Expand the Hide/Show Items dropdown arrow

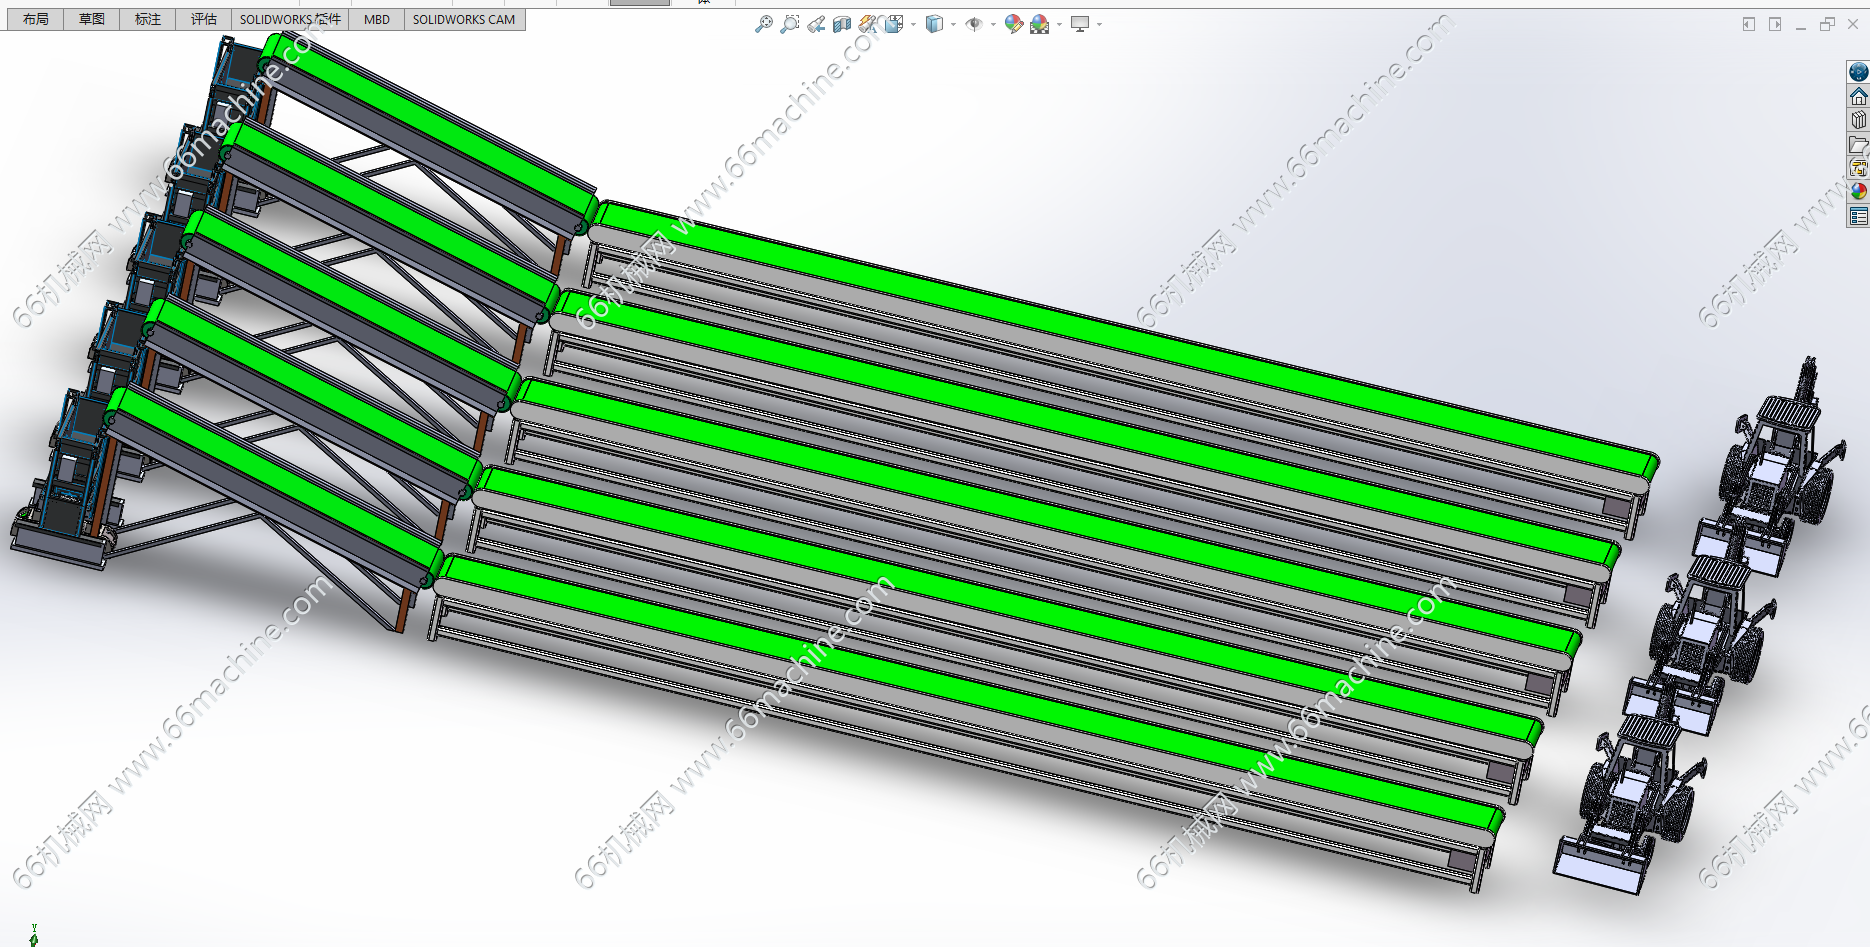[993, 24]
